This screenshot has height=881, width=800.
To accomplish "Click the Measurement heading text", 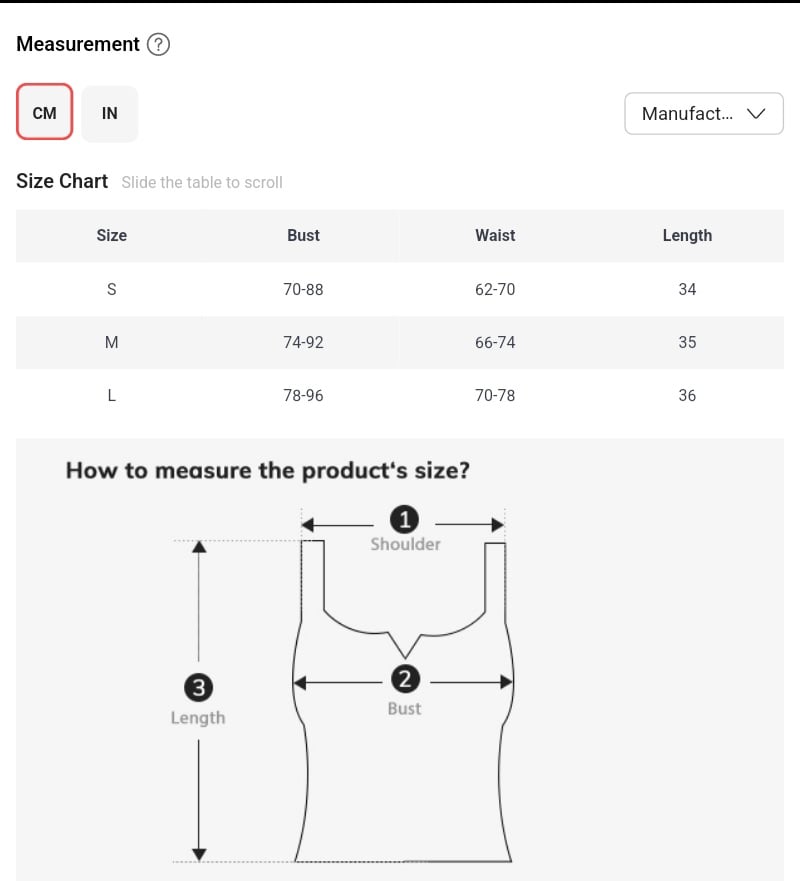I will click(78, 44).
